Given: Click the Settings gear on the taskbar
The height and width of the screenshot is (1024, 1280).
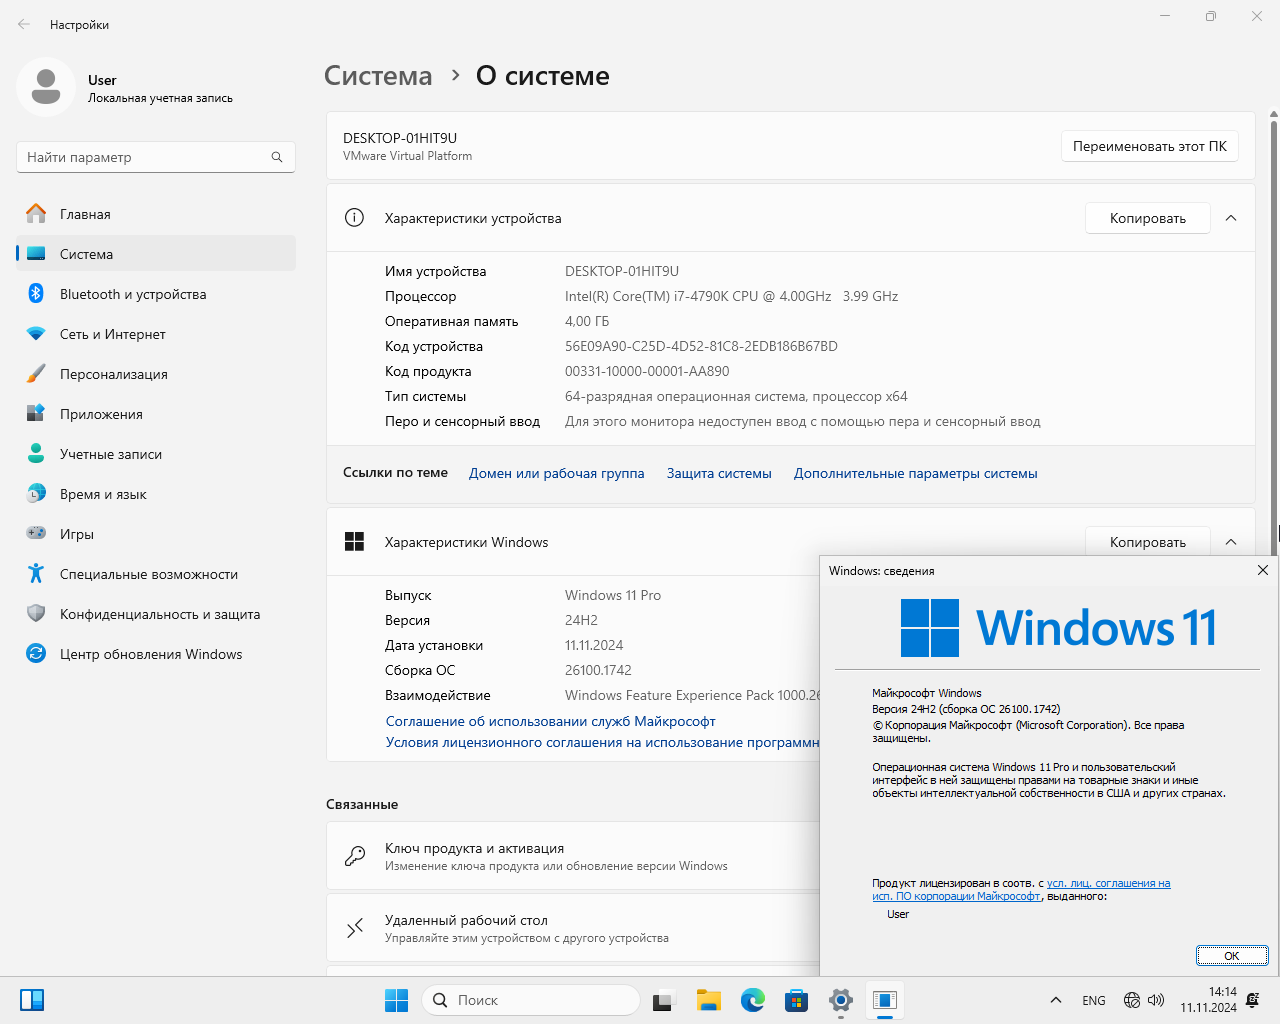Looking at the screenshot, I should coord(841,1000).
